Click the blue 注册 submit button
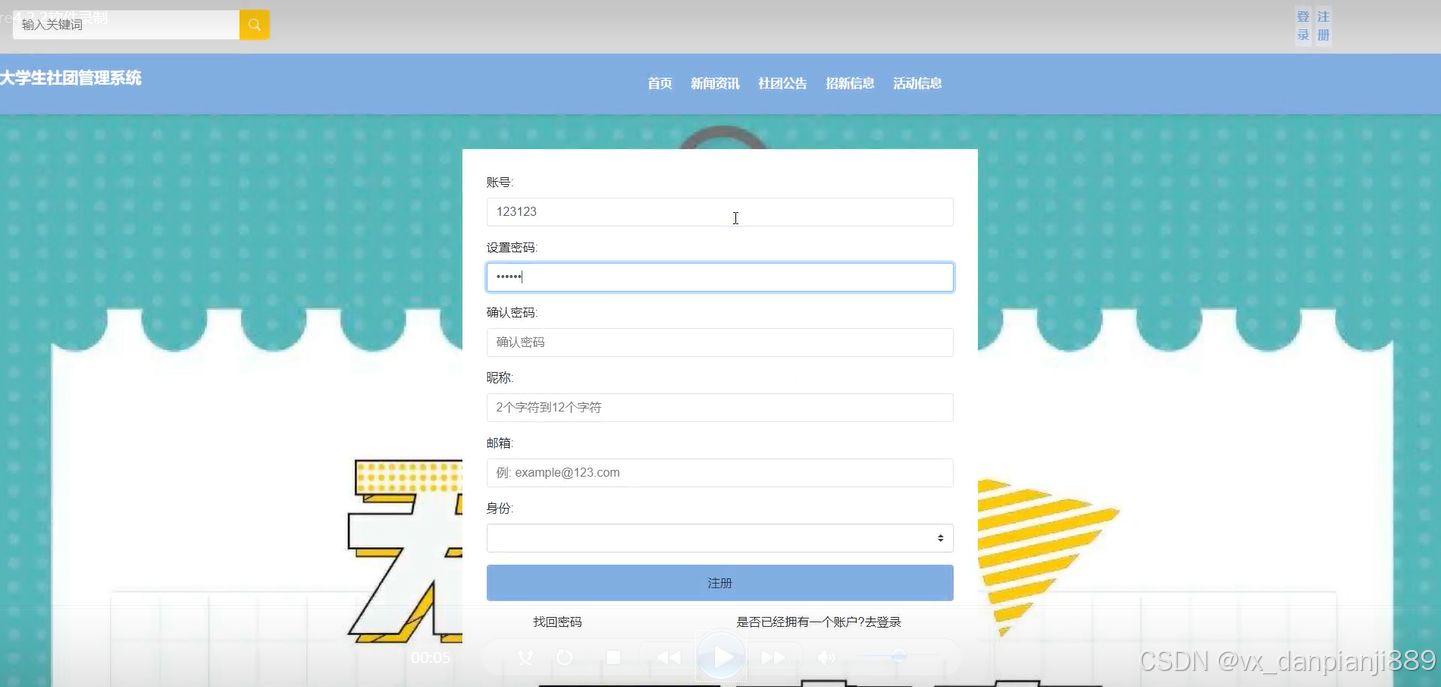Screen dimensions: 1441x687 pos(720,583)
